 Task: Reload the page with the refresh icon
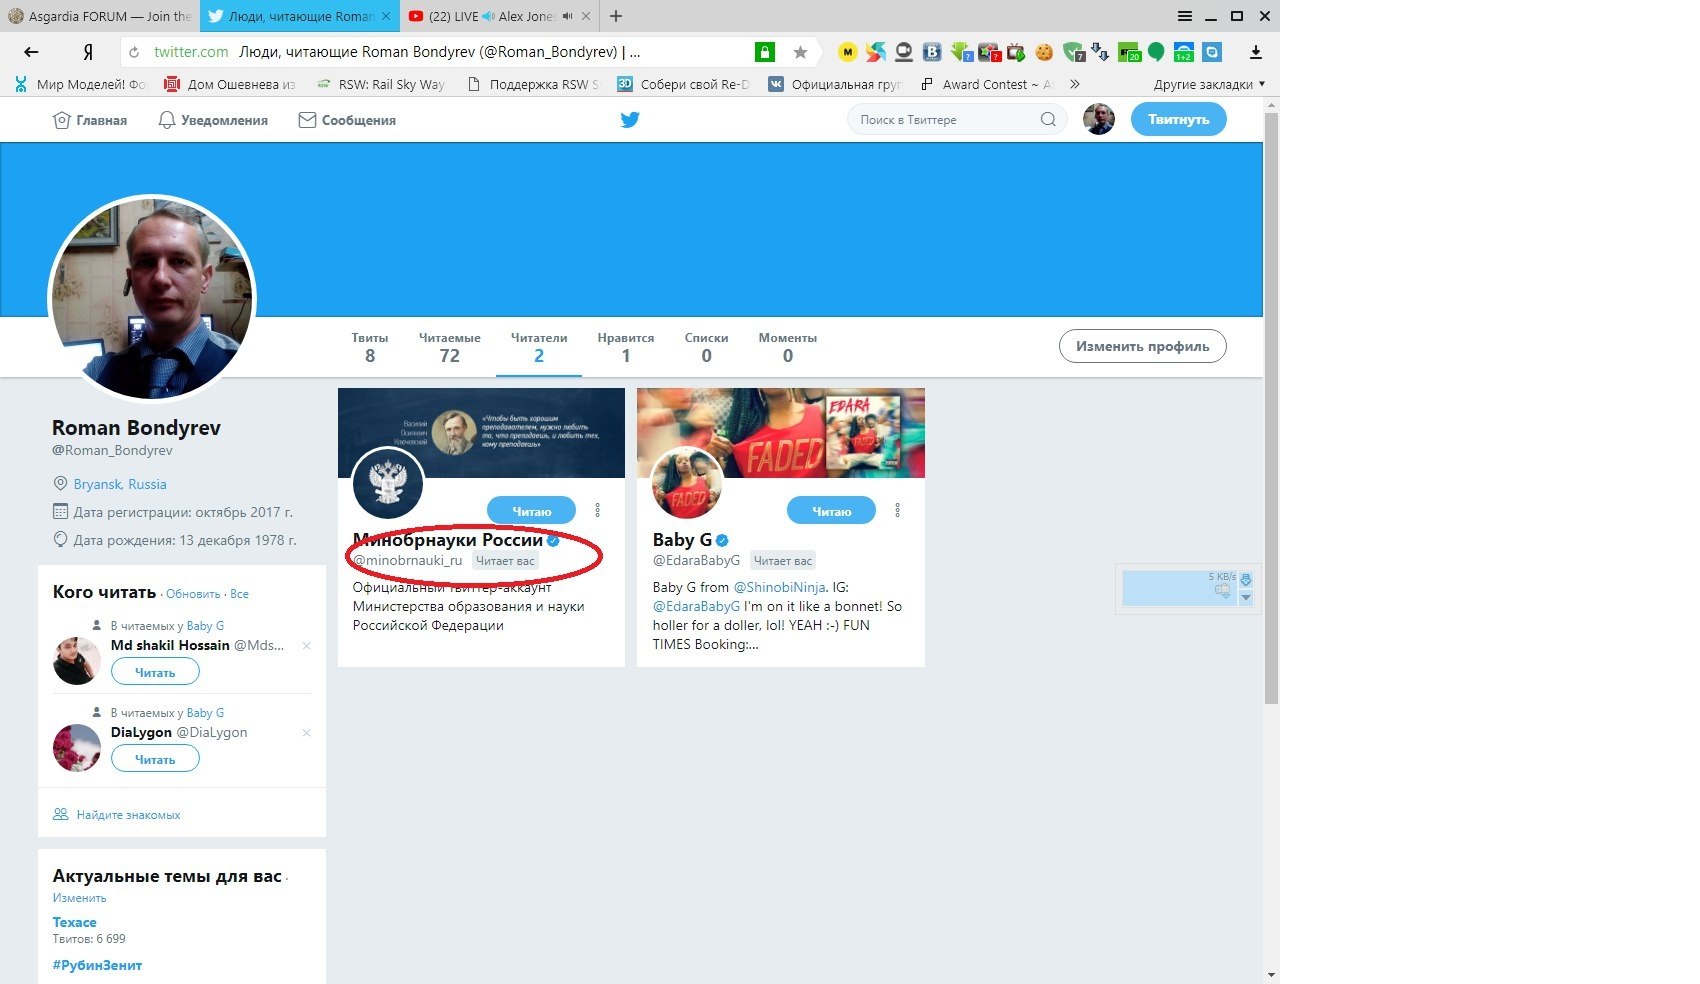[x=134, y=52]
